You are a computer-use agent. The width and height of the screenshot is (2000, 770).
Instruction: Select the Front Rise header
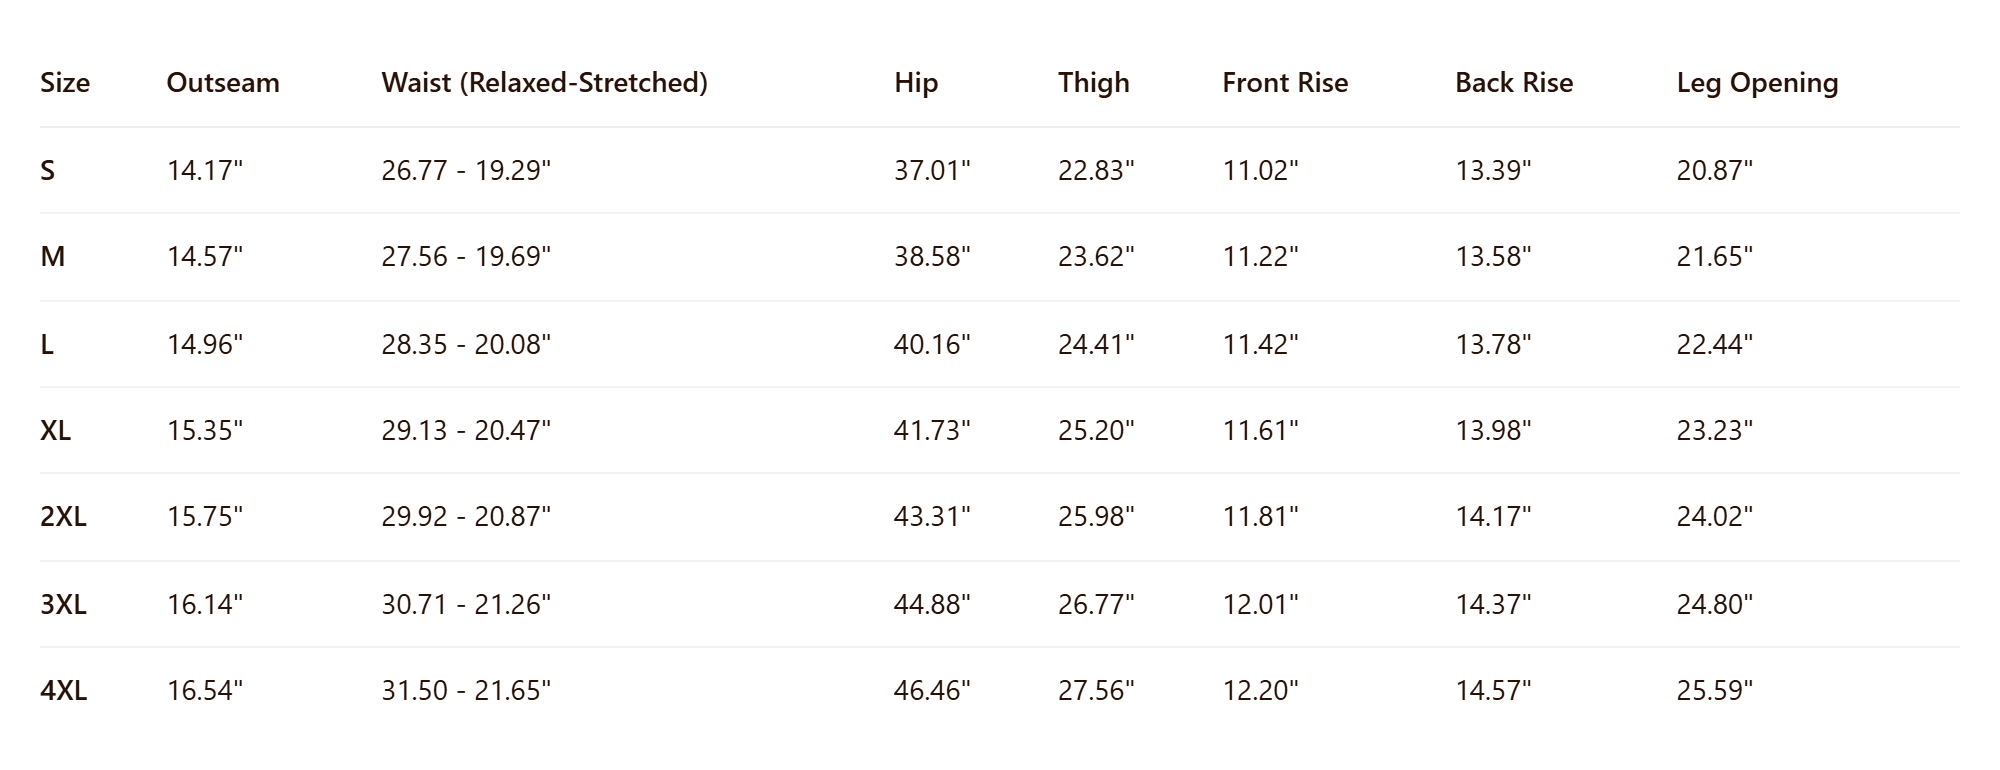tap(1285, 82)
